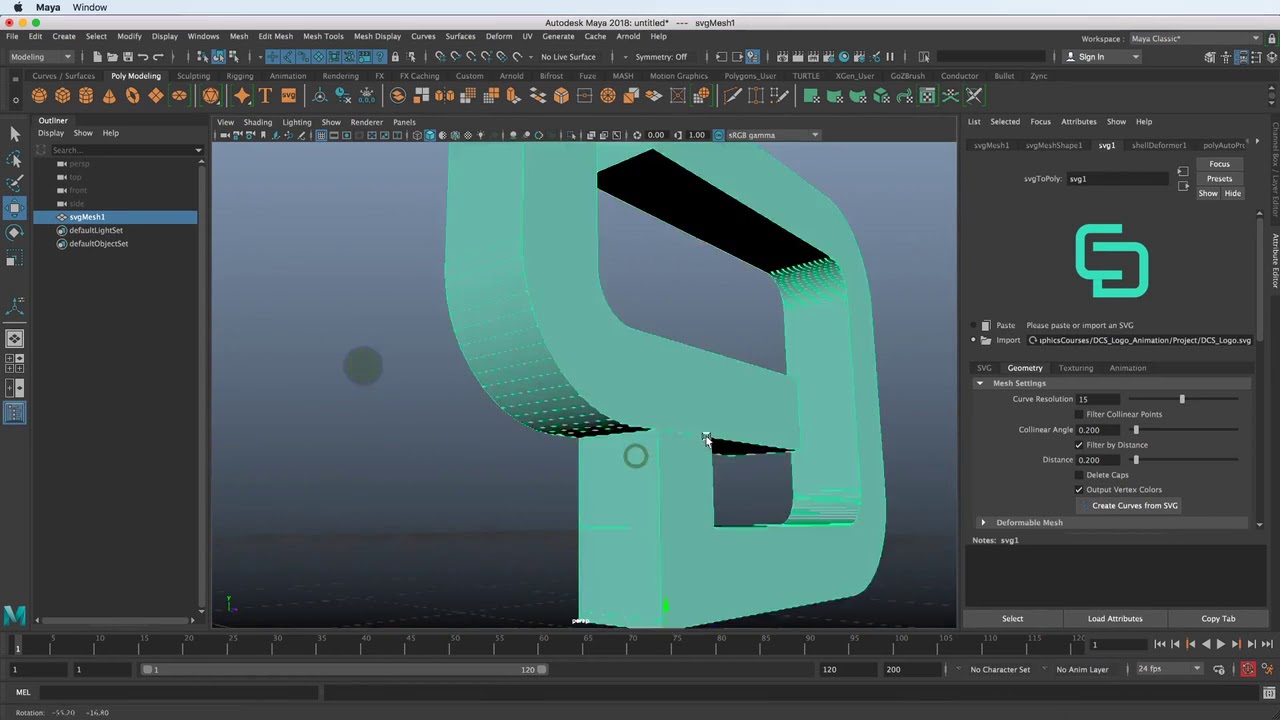
Task: Open the Symmetry: Off dropdown
Action: [x=661, y=57]
